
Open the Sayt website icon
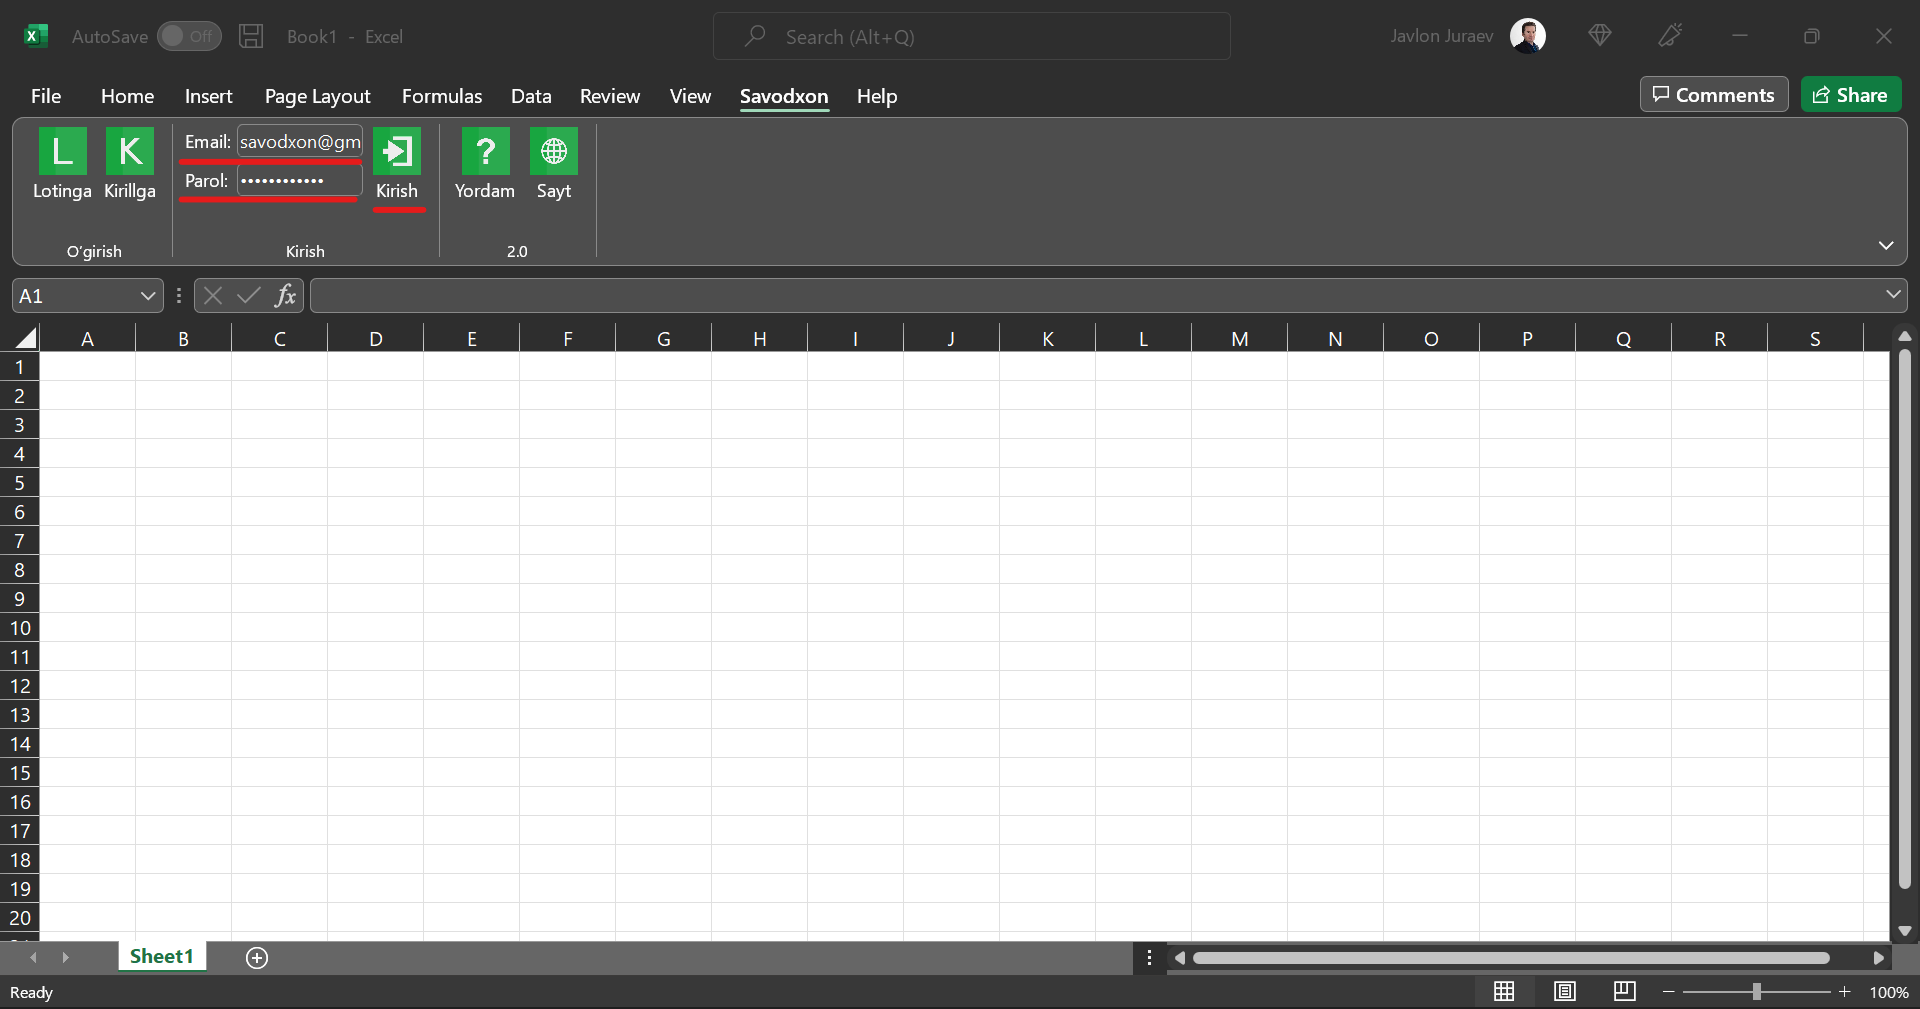coord(553,152)
